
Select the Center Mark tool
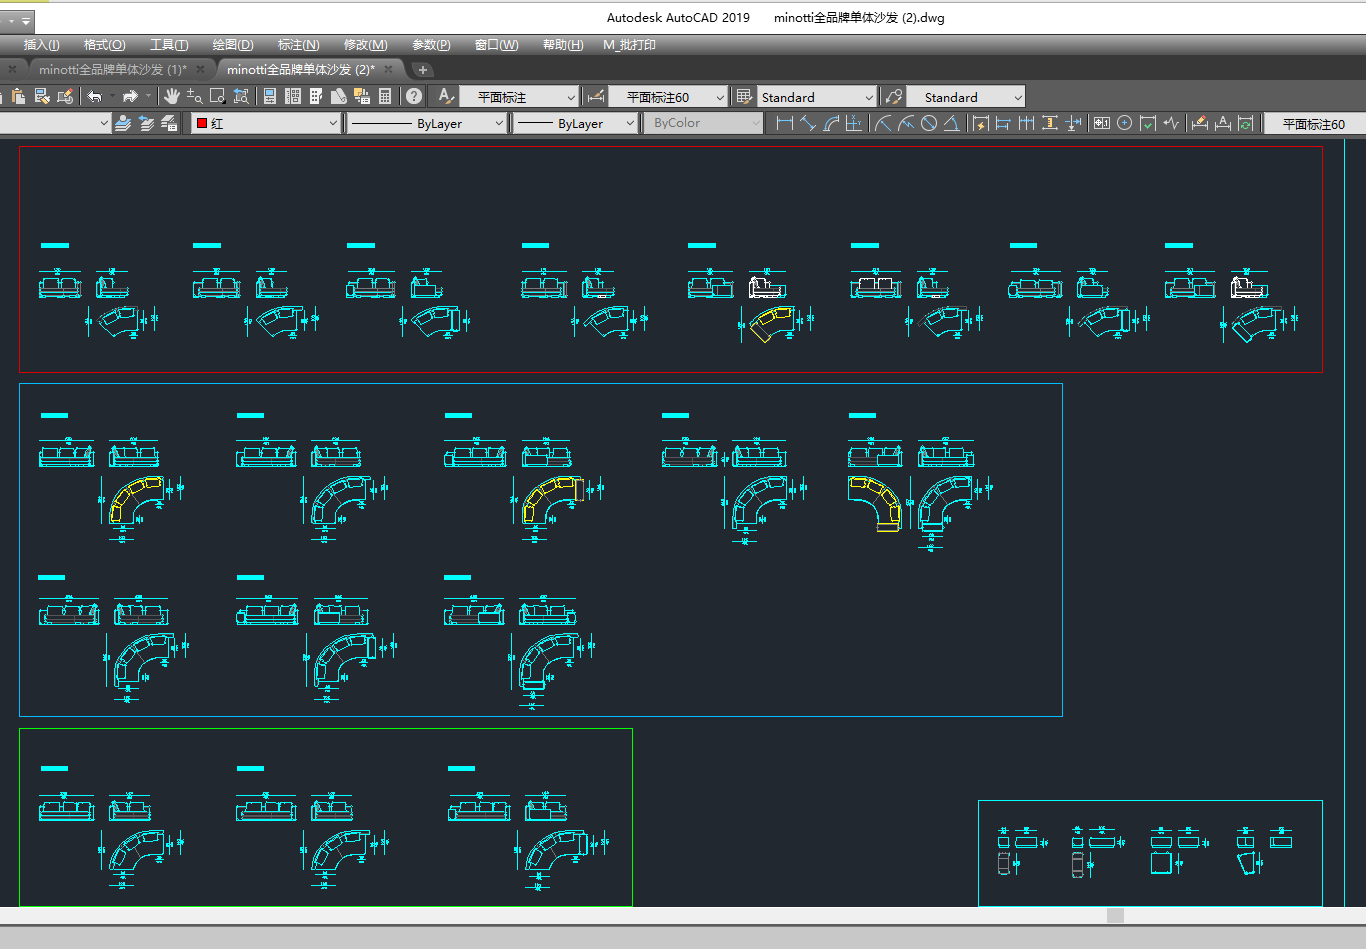tap(1125, 123)
